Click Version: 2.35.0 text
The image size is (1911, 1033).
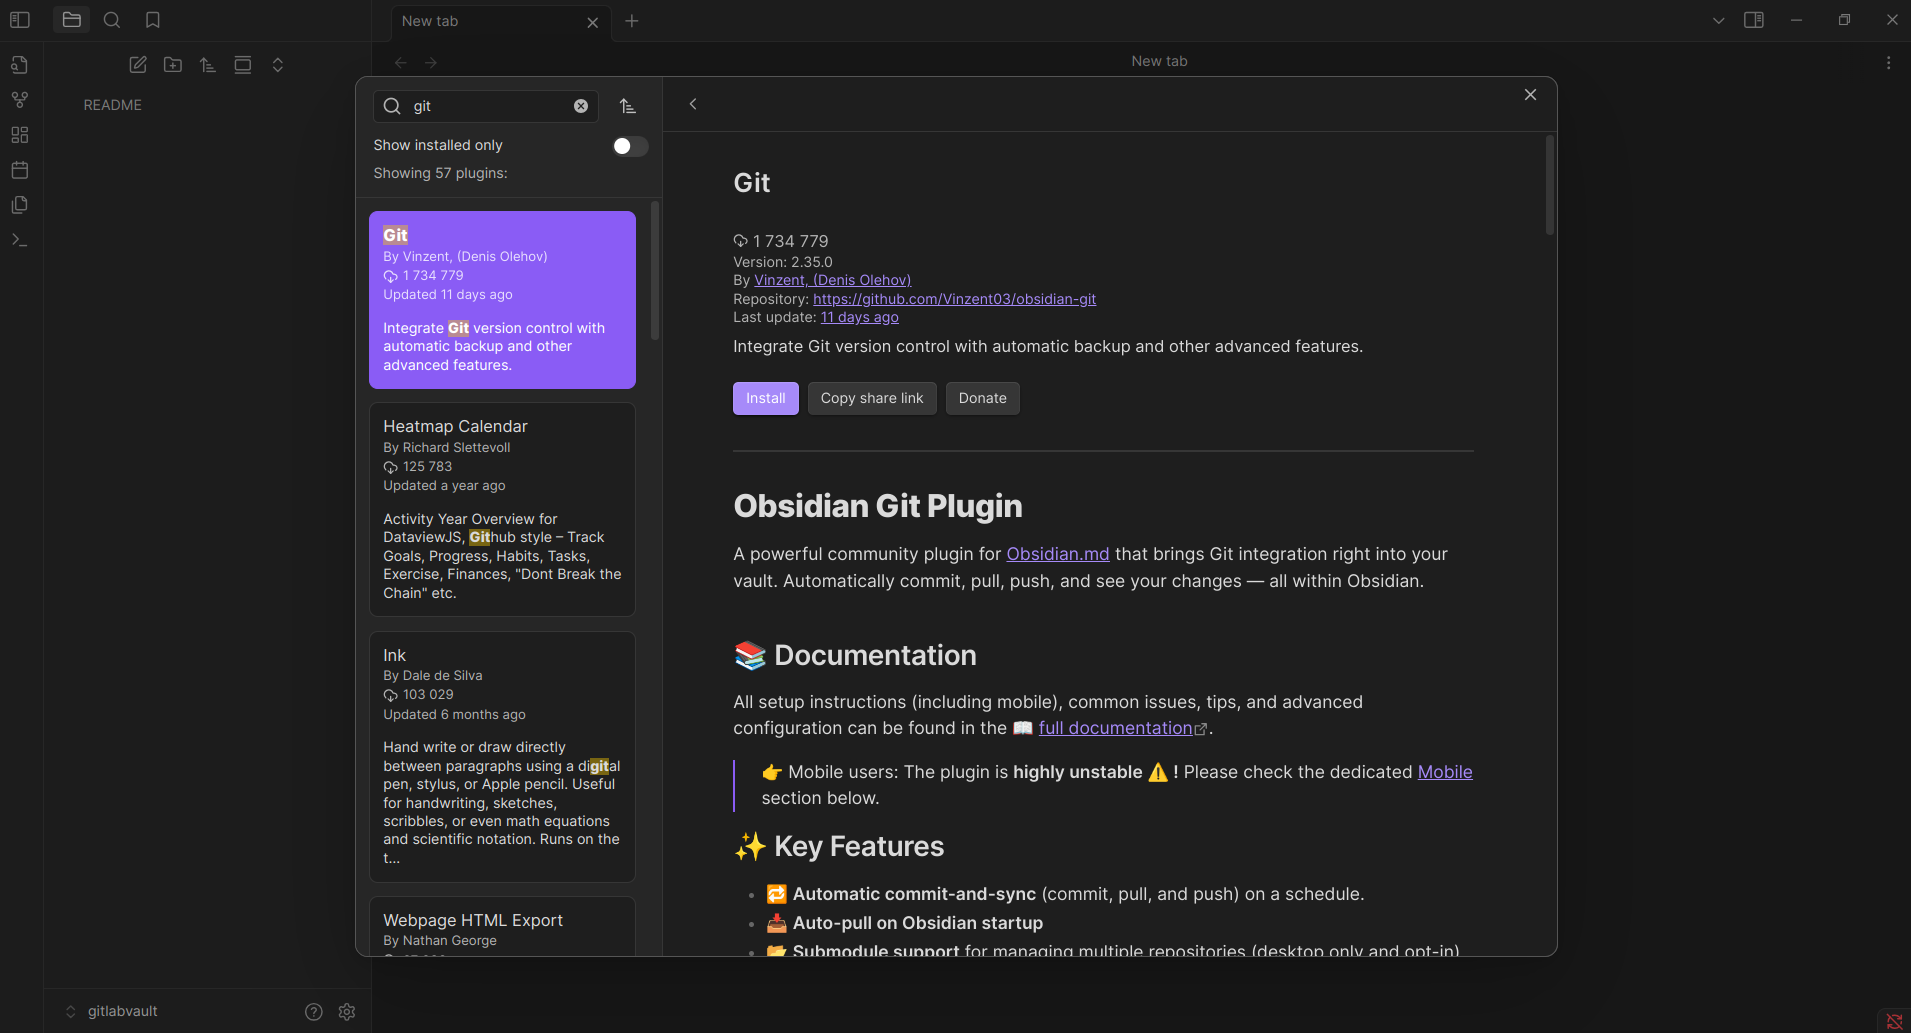pyautogui.click(x=782, y=262)
